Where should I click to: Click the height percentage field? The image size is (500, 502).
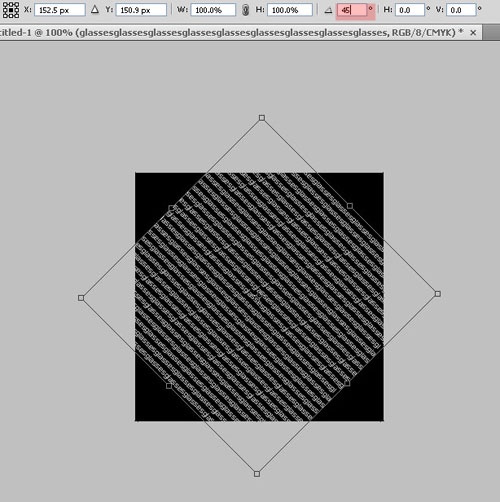click(x=290, y=10)
